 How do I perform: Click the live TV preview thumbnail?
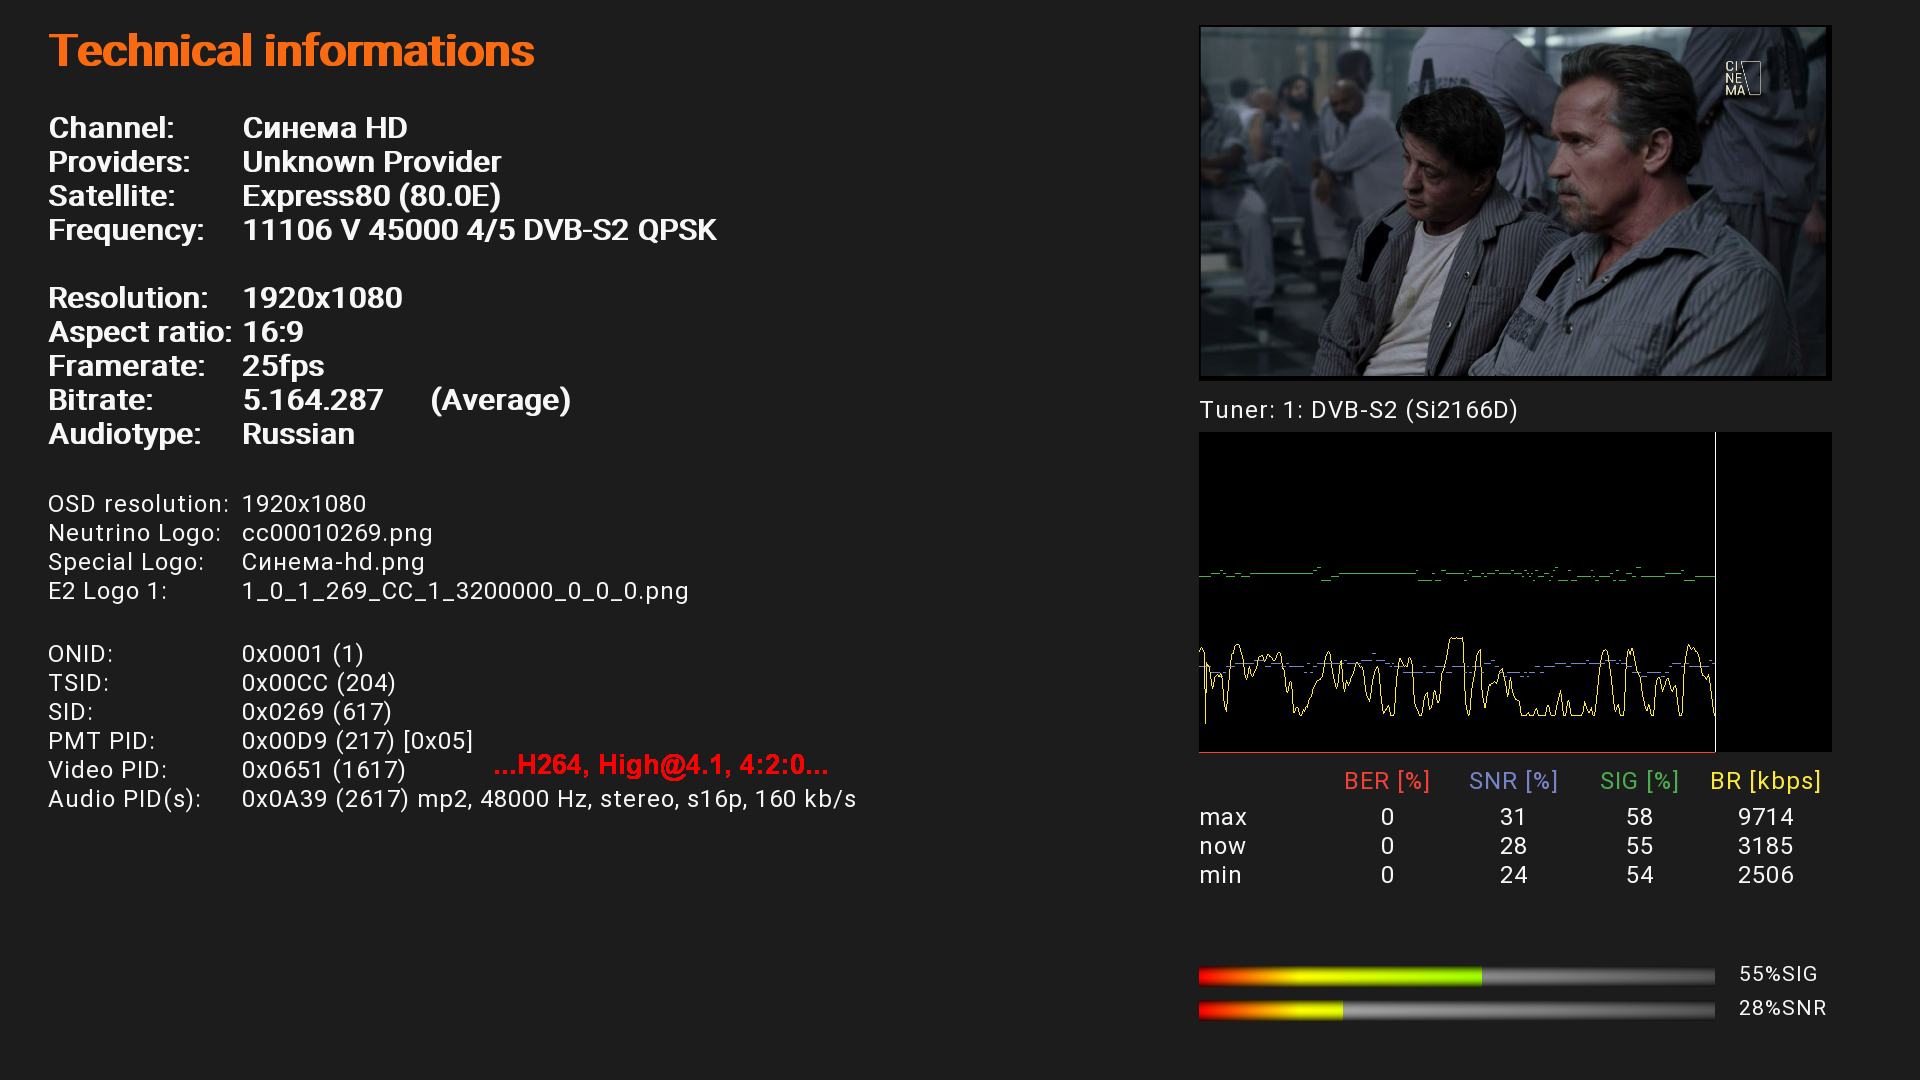pos(1514,202)
